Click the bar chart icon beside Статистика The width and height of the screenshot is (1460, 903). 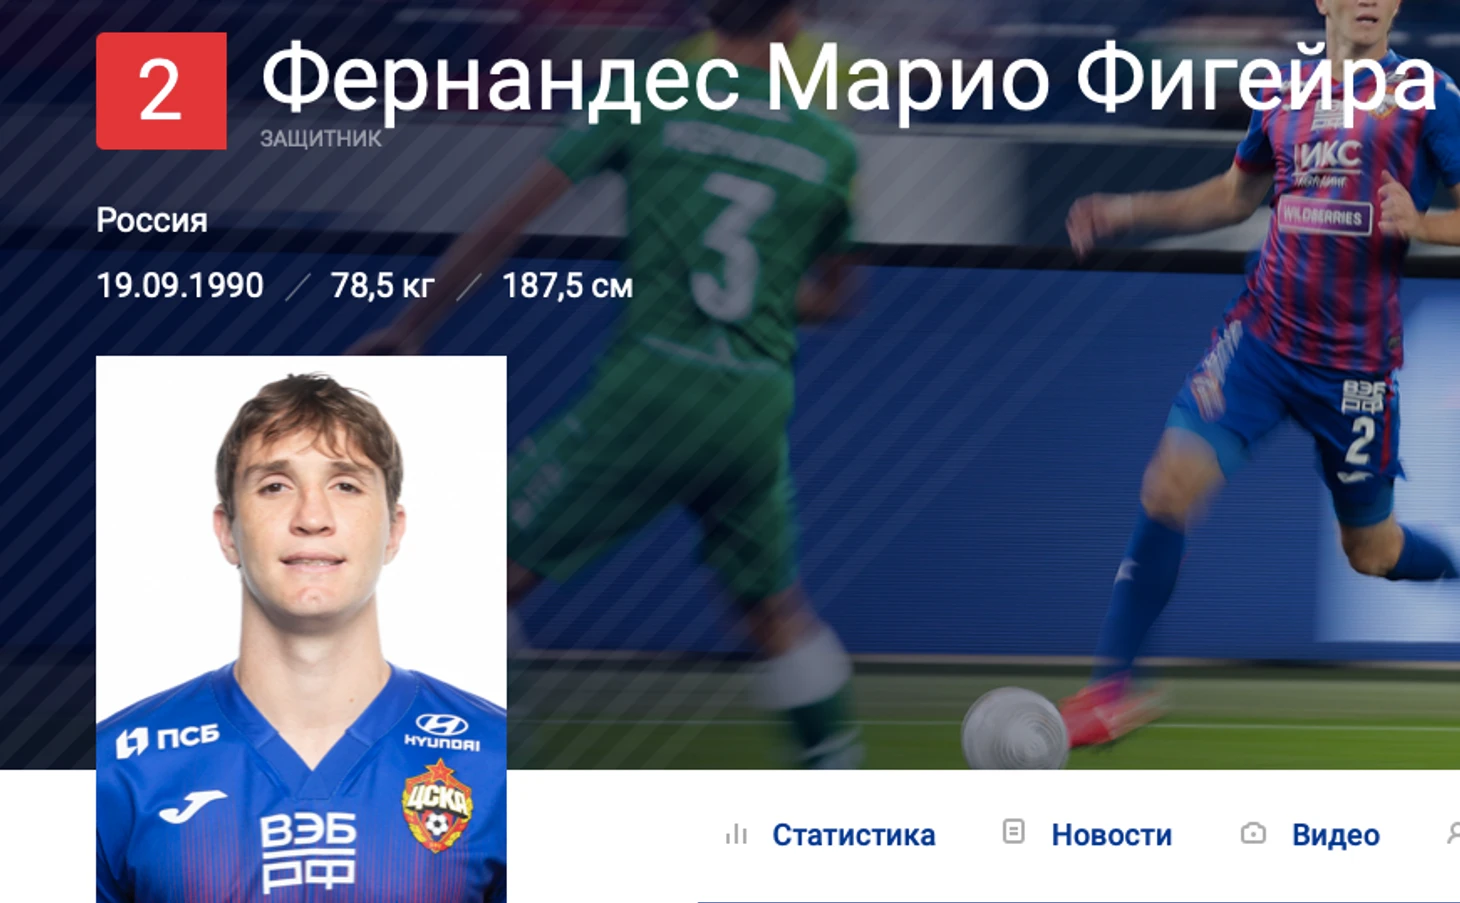click(737, 834)
